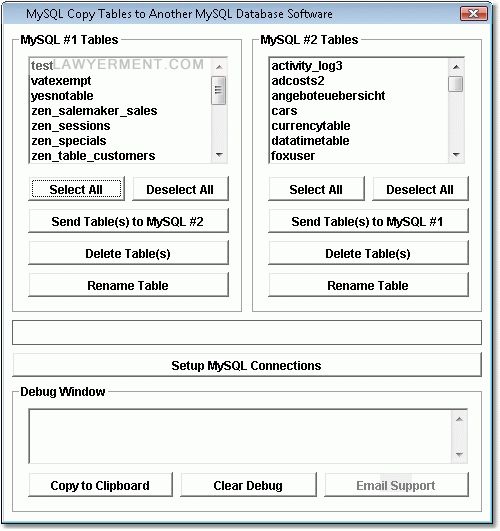
Task: Click scroll up arrow of MySQL #1 list
Action: pos(219,67)
